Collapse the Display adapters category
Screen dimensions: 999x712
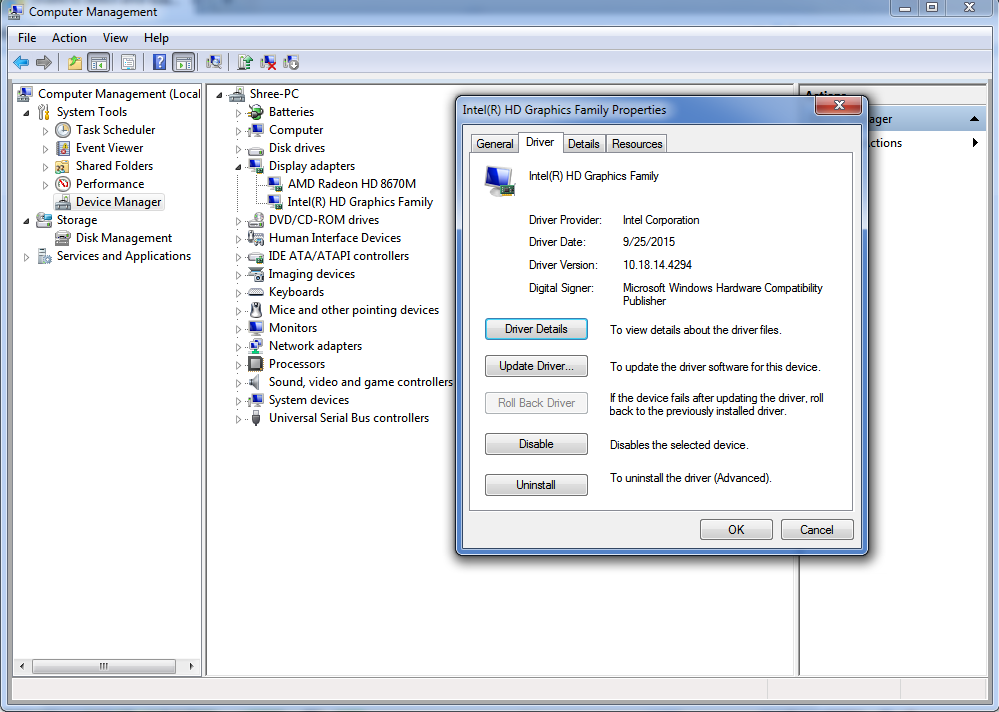pos(238,167)
